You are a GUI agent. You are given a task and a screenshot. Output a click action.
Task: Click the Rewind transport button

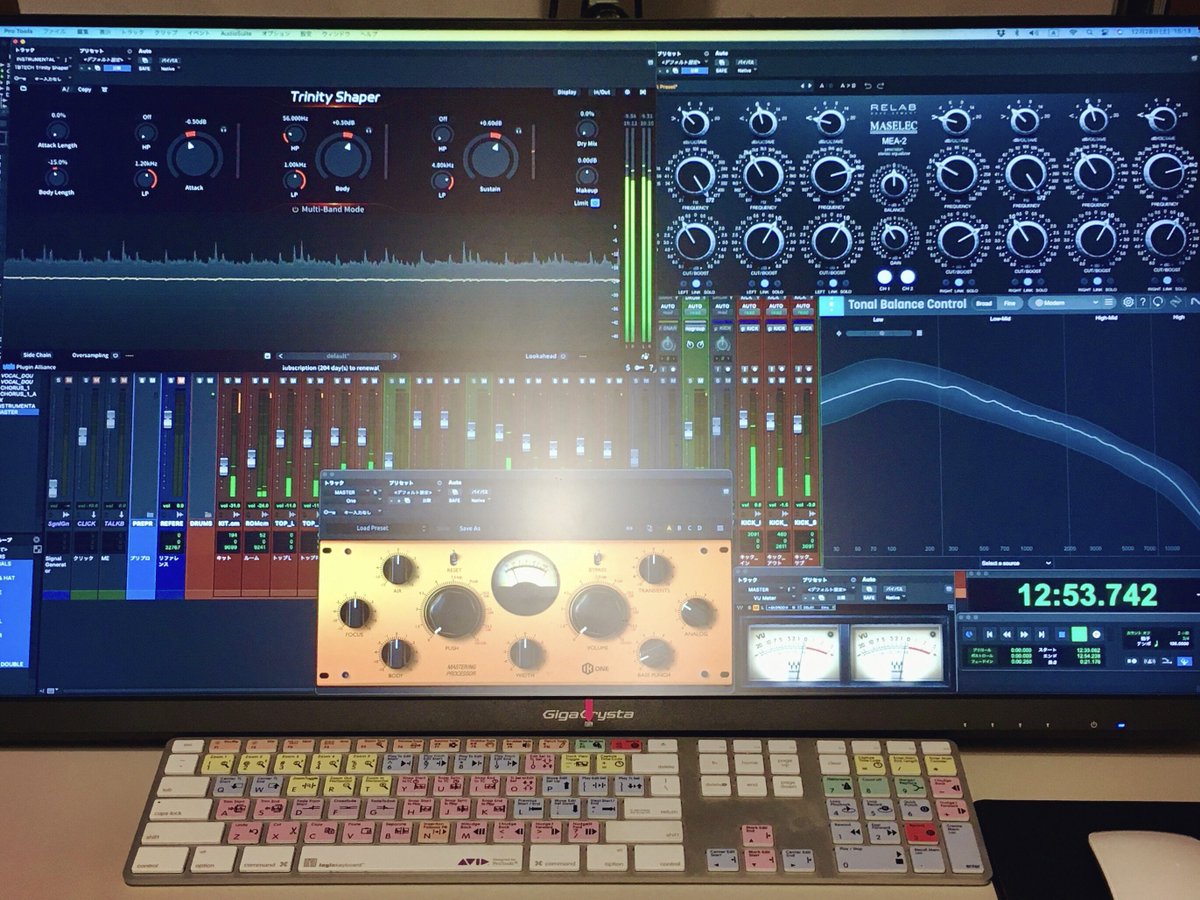click(1007, 634)
